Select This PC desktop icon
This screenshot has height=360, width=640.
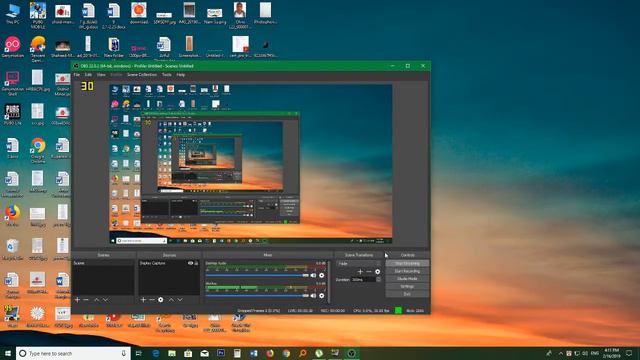(x=13, y=13)
